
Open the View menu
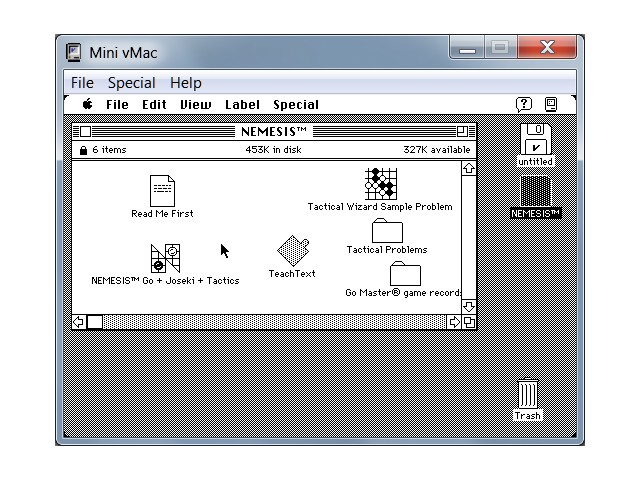(x=196, y=105)
